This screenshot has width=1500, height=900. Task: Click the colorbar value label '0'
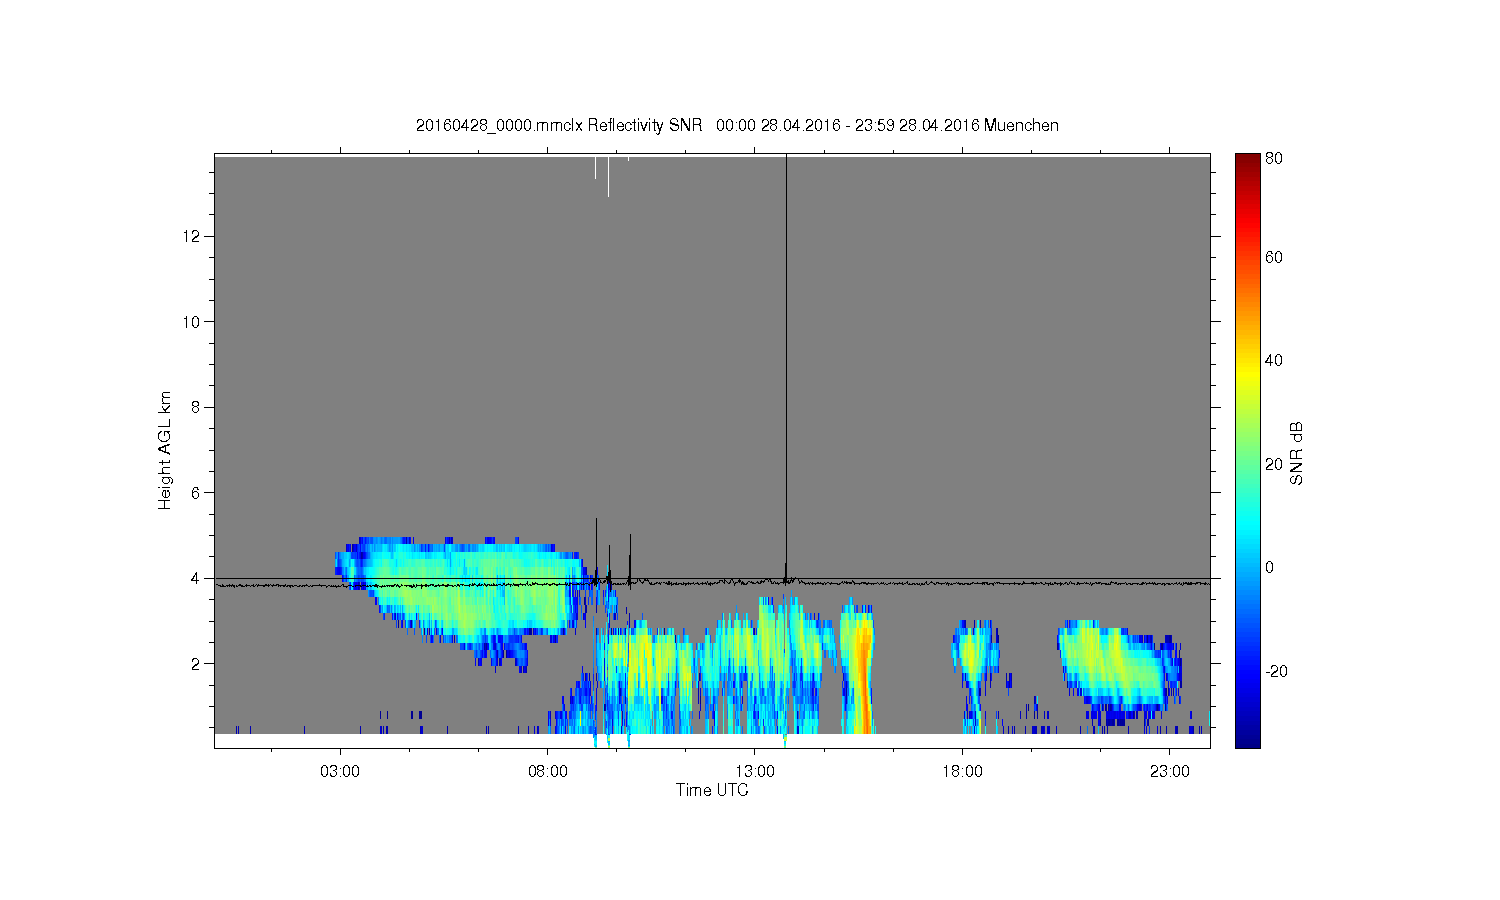pyautogui.click(x=1270, y=567)
